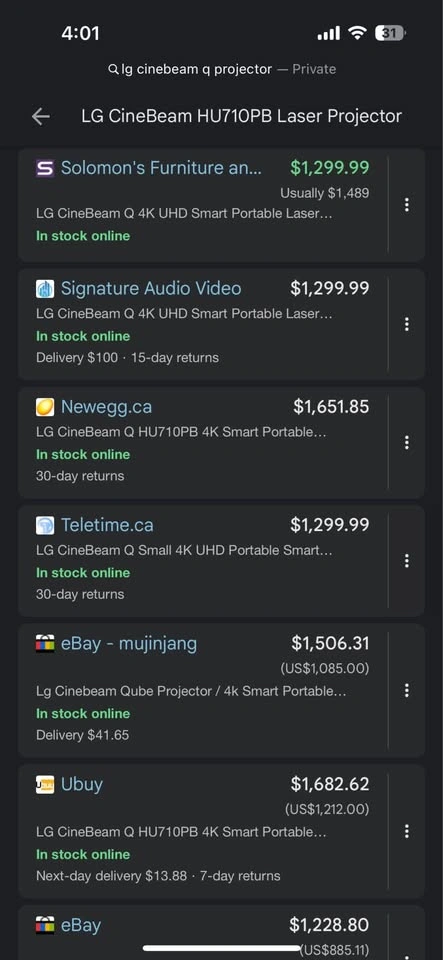This screenshot has width=443, height=960.
Task: Open the eBay - mujinjang listing
Action: click(129, 643)
